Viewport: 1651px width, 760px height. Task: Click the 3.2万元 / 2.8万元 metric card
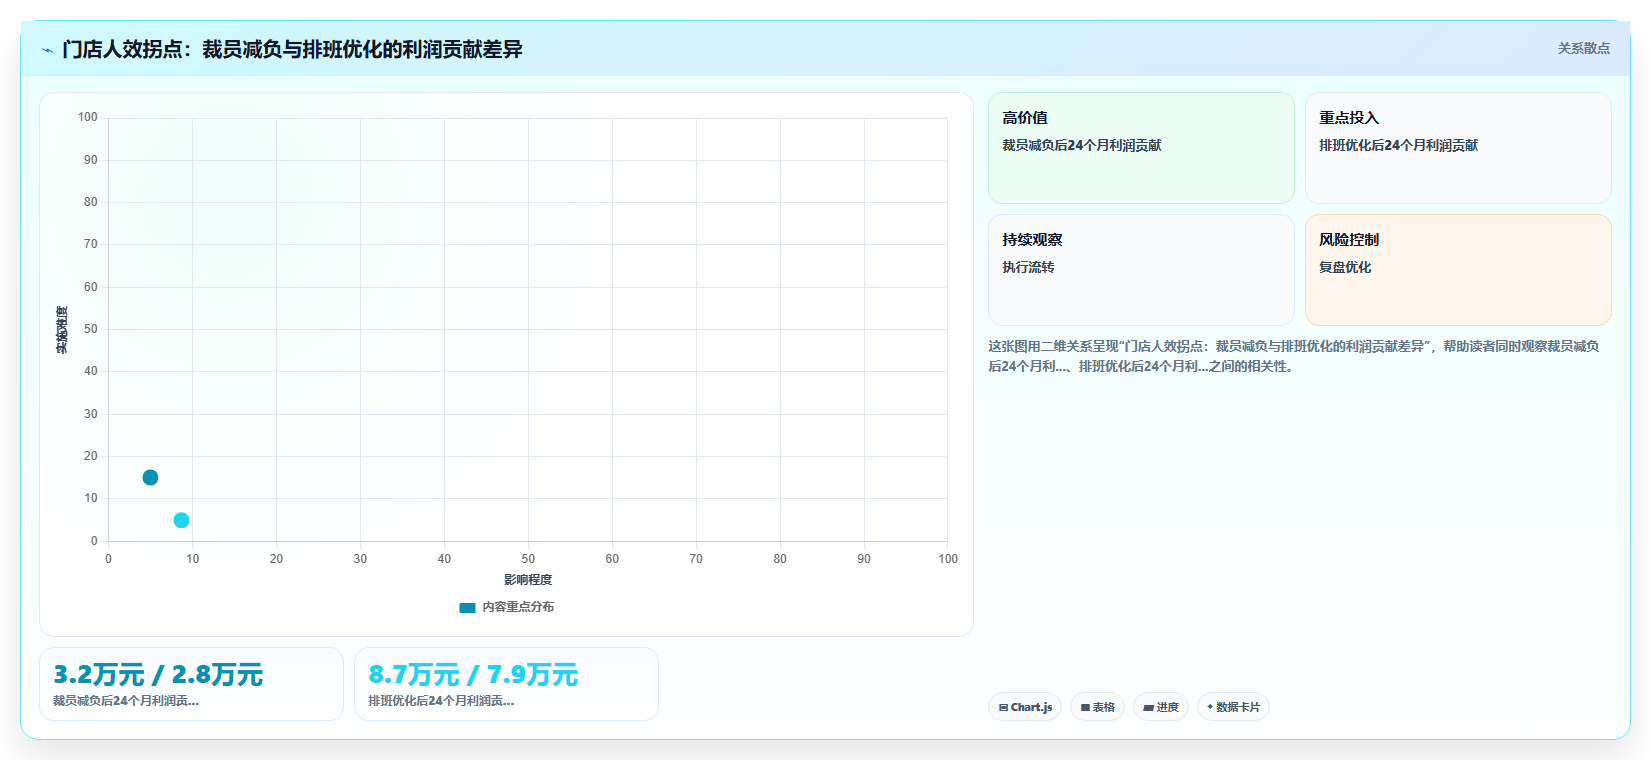coord(191,684)
